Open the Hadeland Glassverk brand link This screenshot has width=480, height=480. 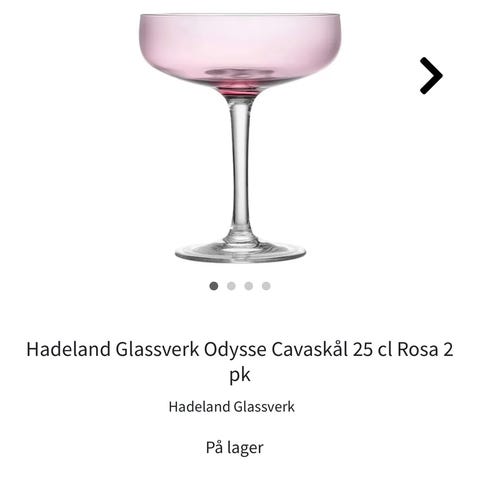(232, 407)
